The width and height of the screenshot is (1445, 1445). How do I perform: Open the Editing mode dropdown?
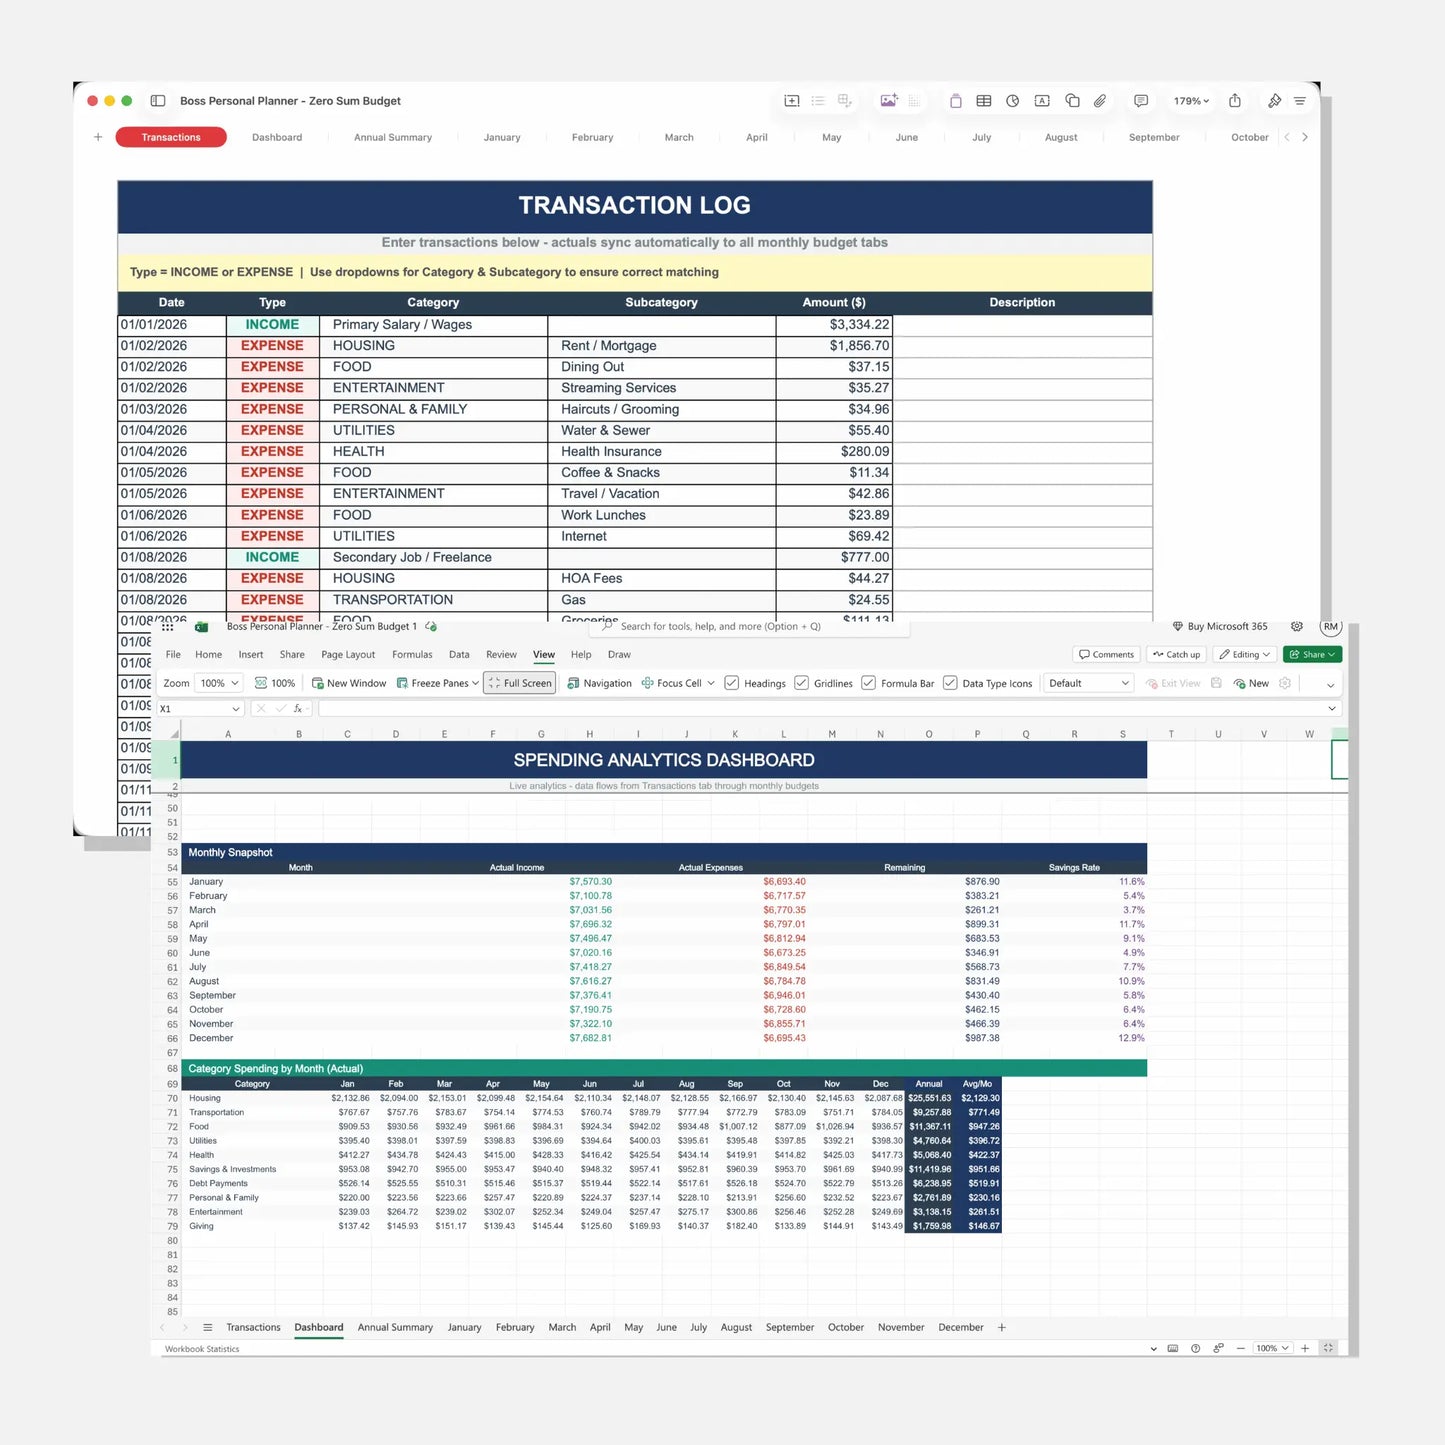point(1244,655)
